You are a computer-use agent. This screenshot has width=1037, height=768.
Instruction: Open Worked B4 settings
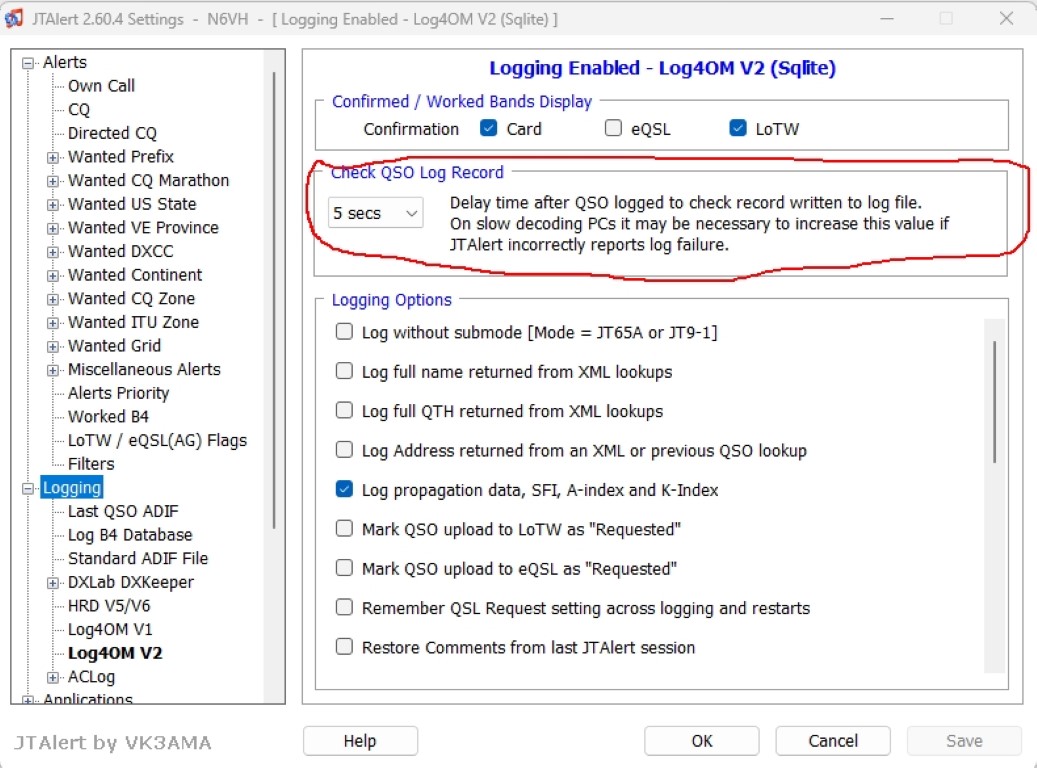coord(108,417)
